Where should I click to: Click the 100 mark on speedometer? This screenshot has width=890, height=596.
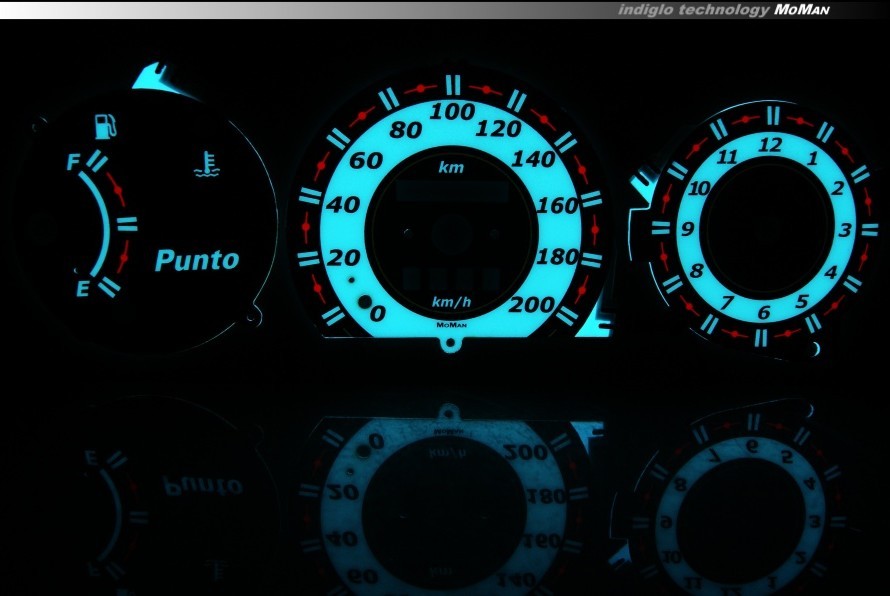452,112
